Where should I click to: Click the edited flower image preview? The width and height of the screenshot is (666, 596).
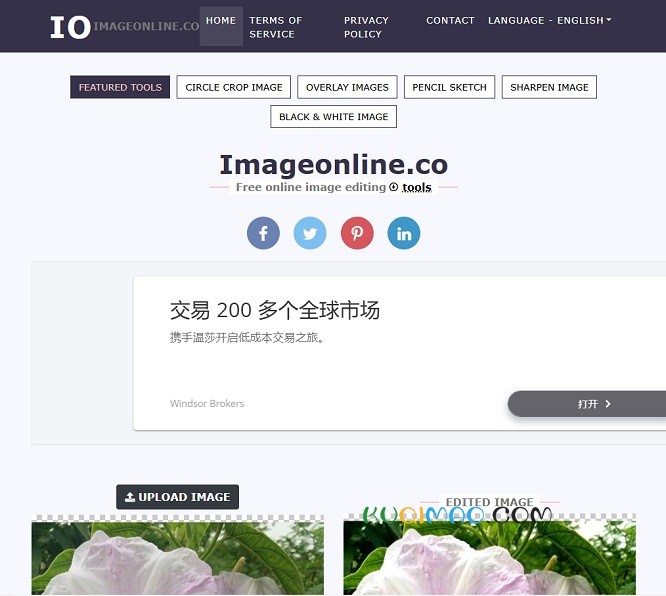[x=489, y=558]
